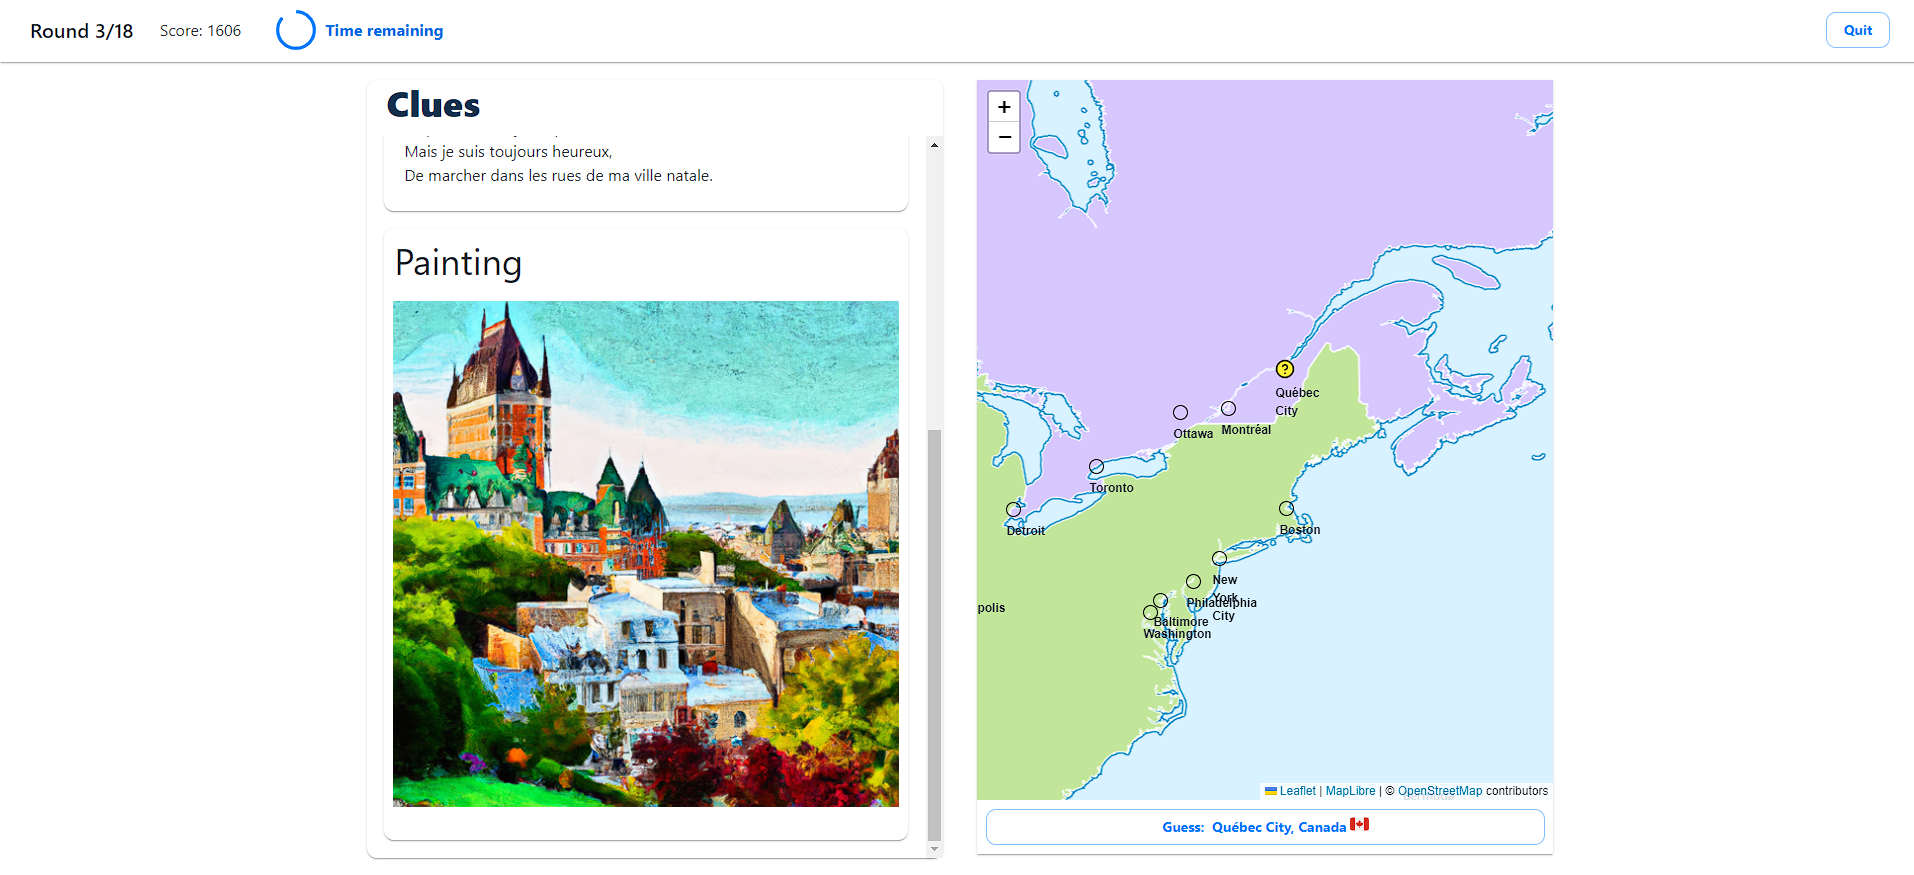Click the clues scrollbar thumb
The height and width of the screenshot is (875, 1914).
point(934,635)
